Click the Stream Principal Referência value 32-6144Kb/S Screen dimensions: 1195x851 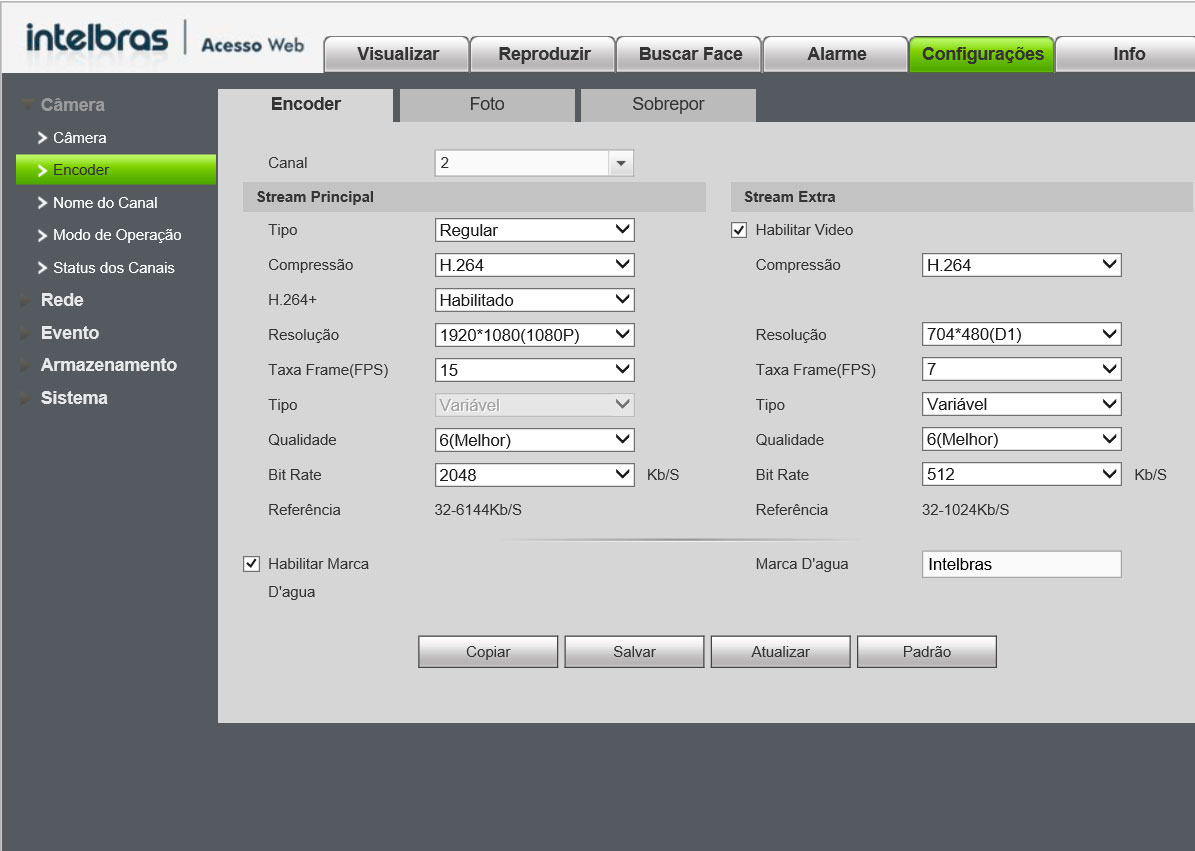(478, 510)
